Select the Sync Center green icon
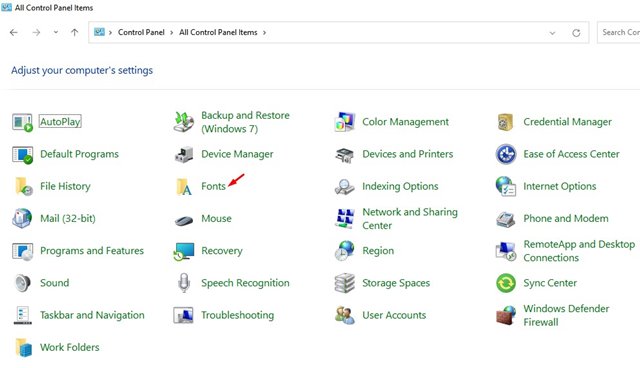This screenshot has width=640, height=368. click(x=506, y=283)
